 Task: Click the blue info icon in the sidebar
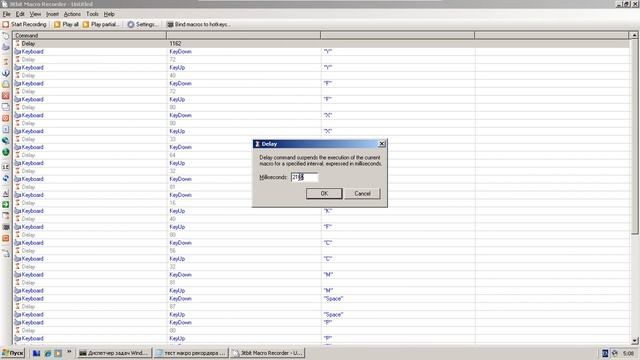6,73
